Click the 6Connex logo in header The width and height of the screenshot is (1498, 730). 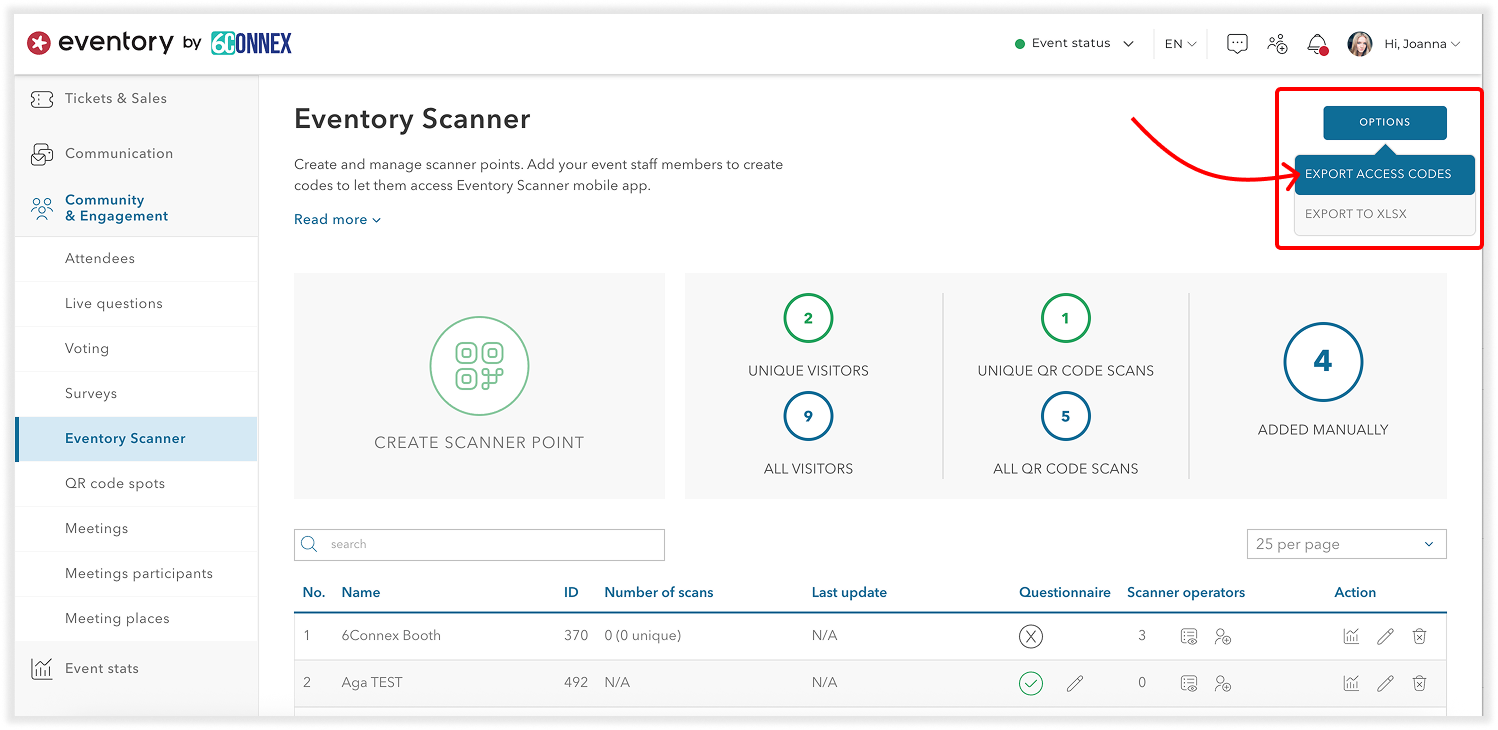(251, 43)
